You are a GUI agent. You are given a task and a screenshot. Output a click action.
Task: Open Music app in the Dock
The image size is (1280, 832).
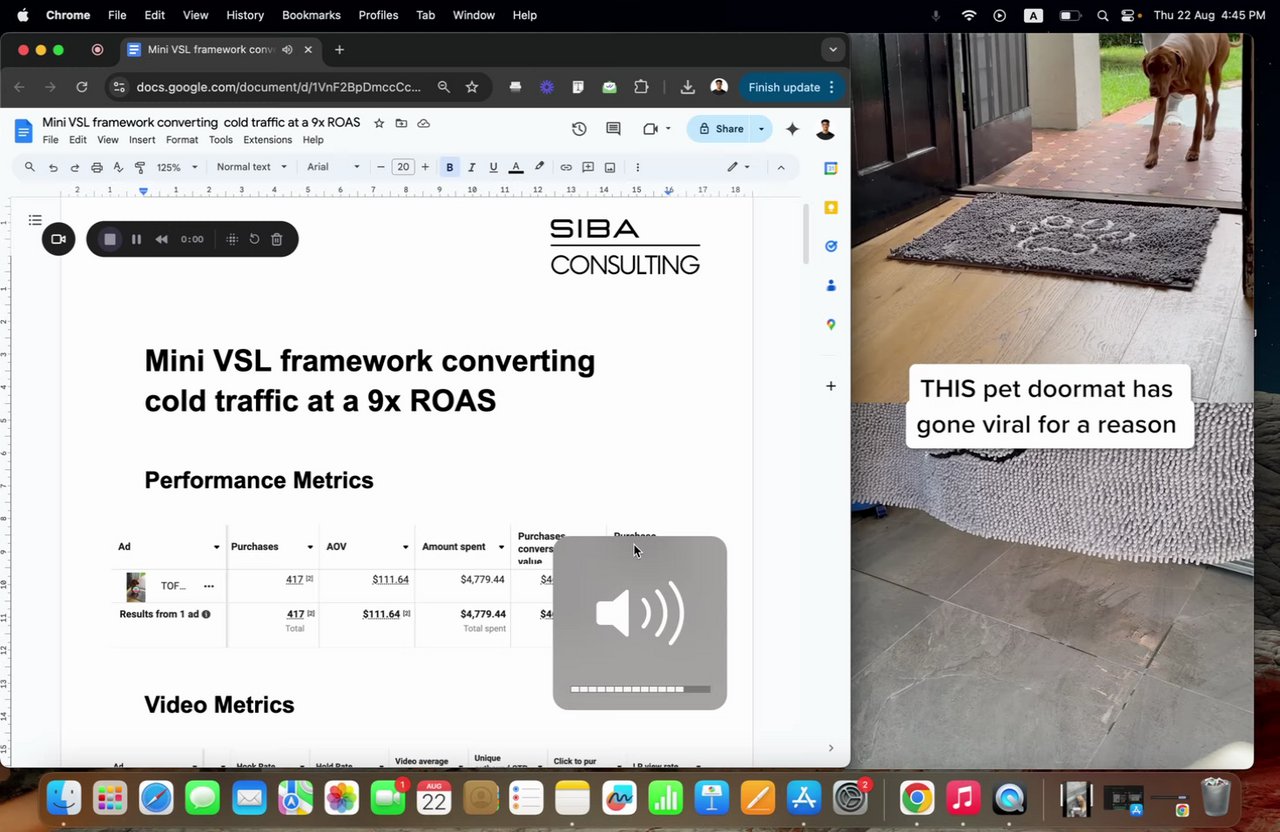click(962, 797)
